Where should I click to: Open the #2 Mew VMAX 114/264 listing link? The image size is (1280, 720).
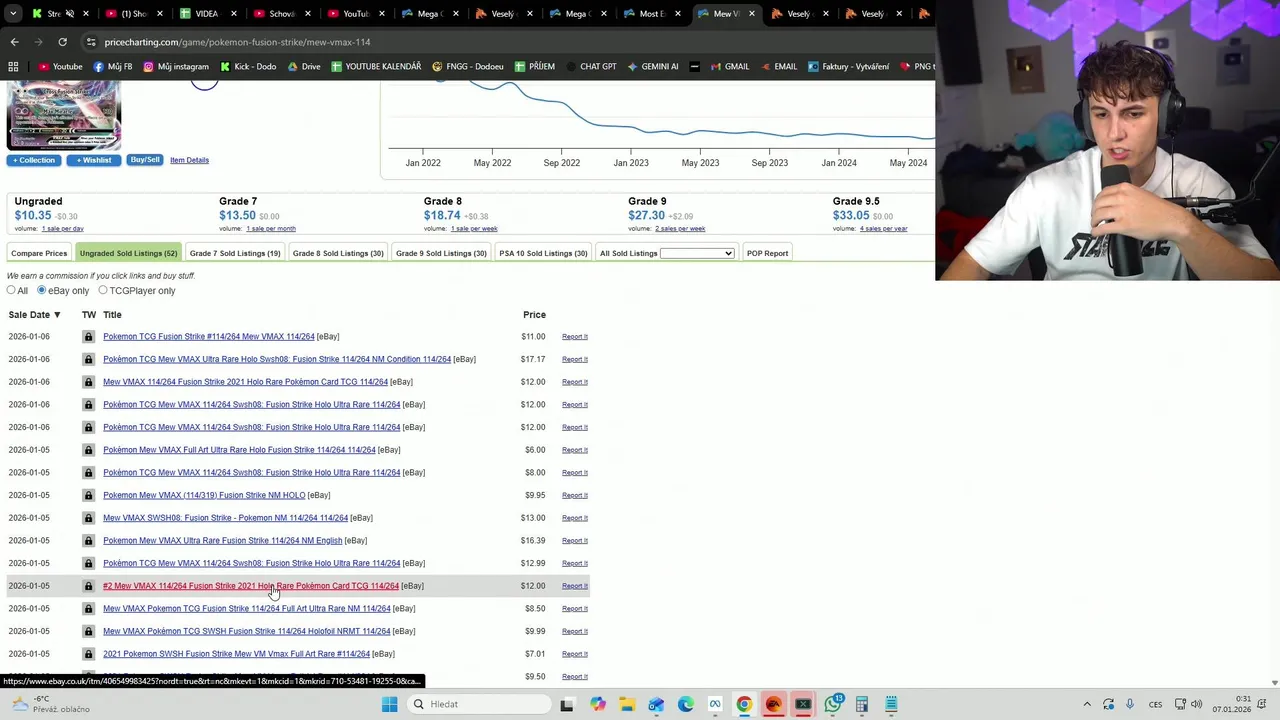pos(251,586)
